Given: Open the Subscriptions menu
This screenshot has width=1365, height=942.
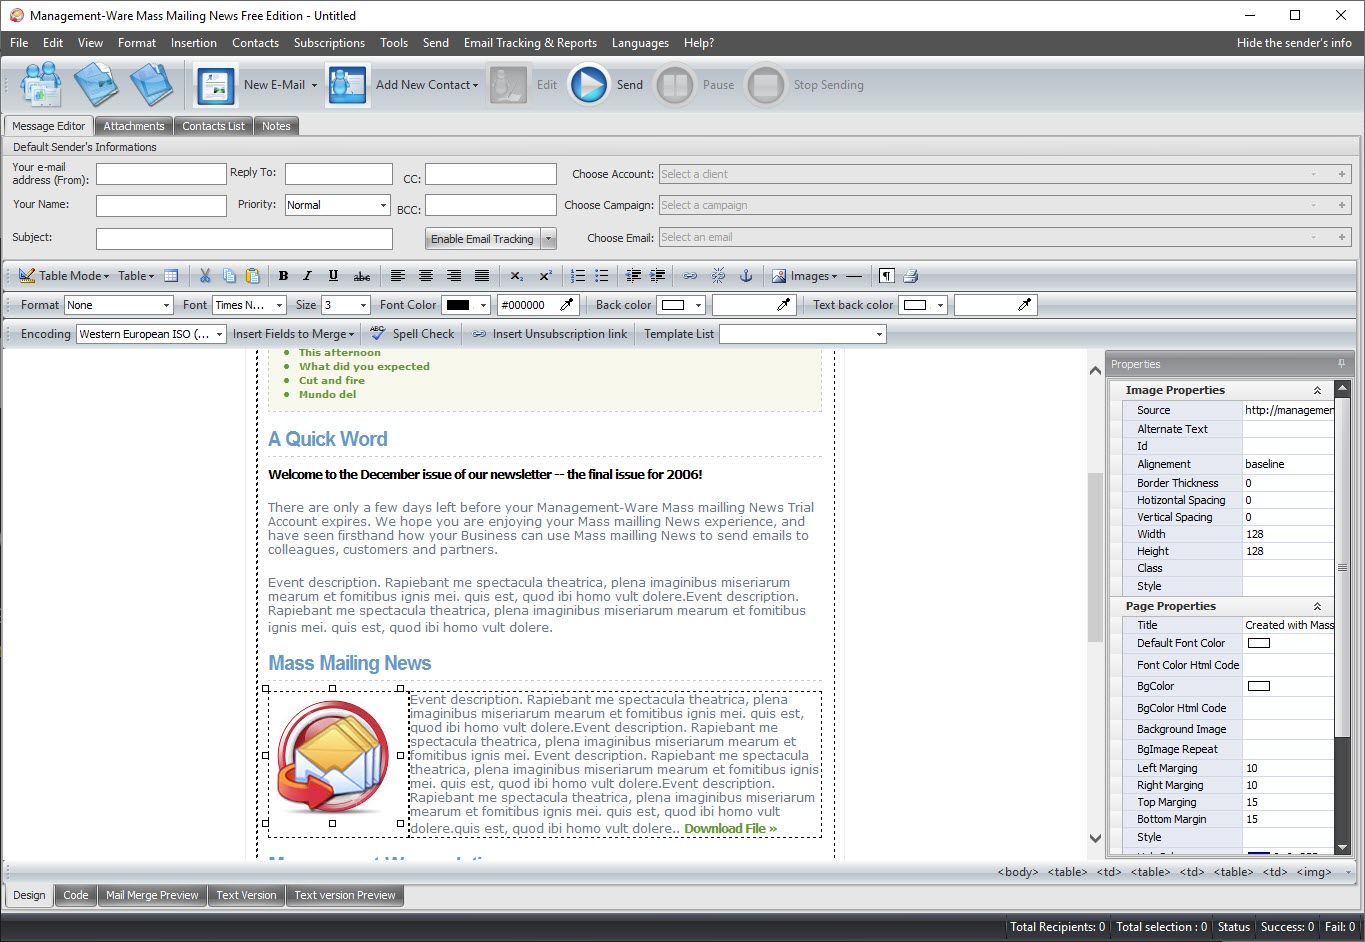Looking at the screenshot, I should (x=329, y=43).
